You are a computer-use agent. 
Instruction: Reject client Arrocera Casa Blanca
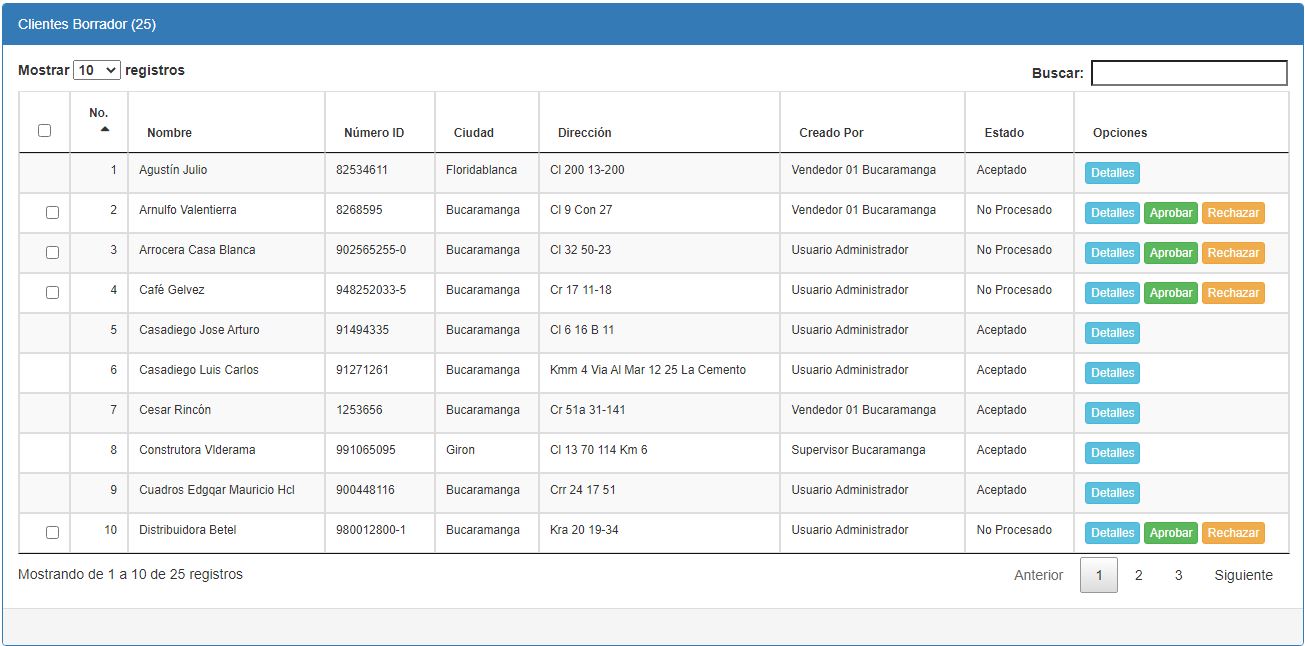coord(1232,253)
